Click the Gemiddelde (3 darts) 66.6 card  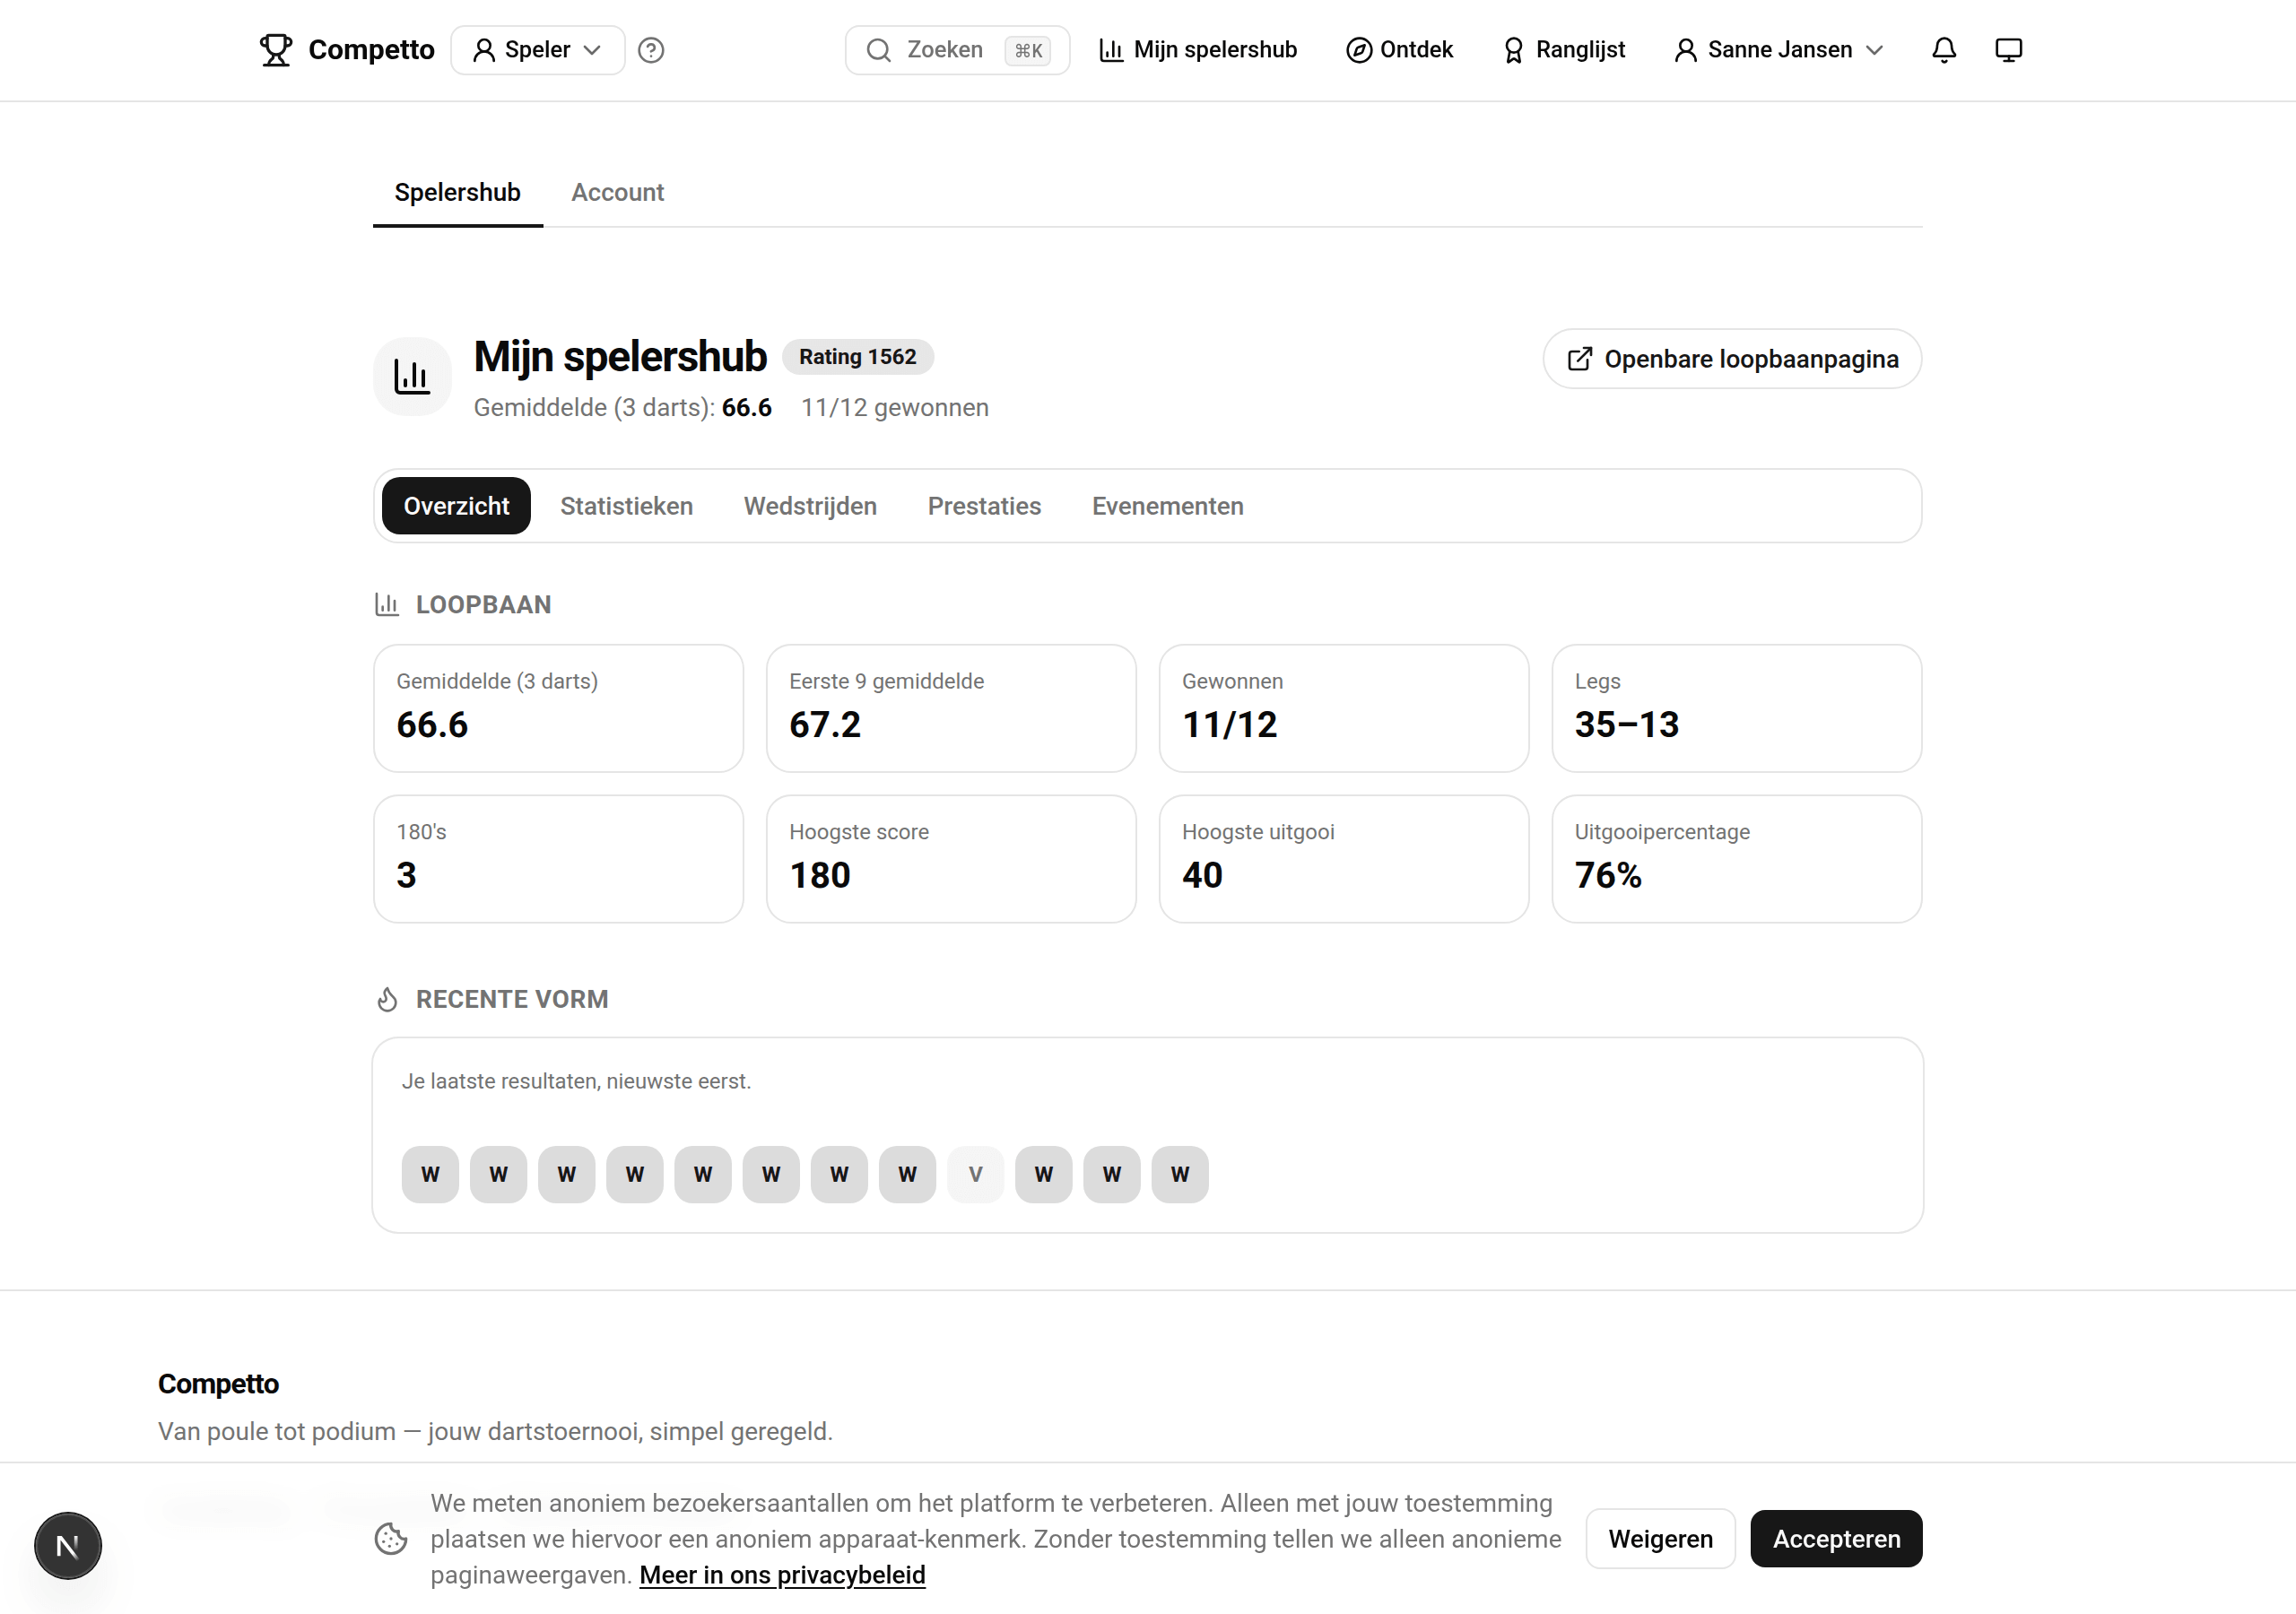point(558,708)
